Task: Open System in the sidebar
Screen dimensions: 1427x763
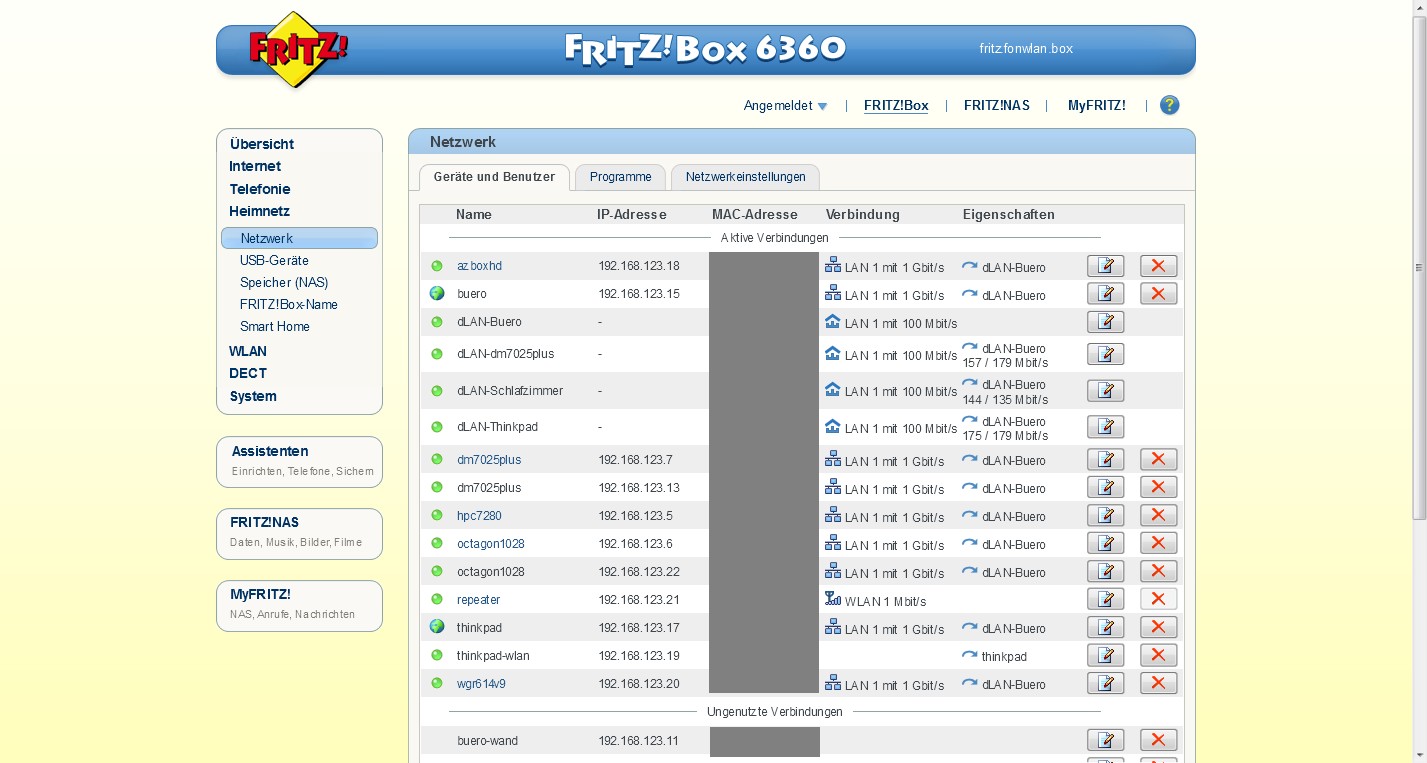Action: [x=253, y=396]
